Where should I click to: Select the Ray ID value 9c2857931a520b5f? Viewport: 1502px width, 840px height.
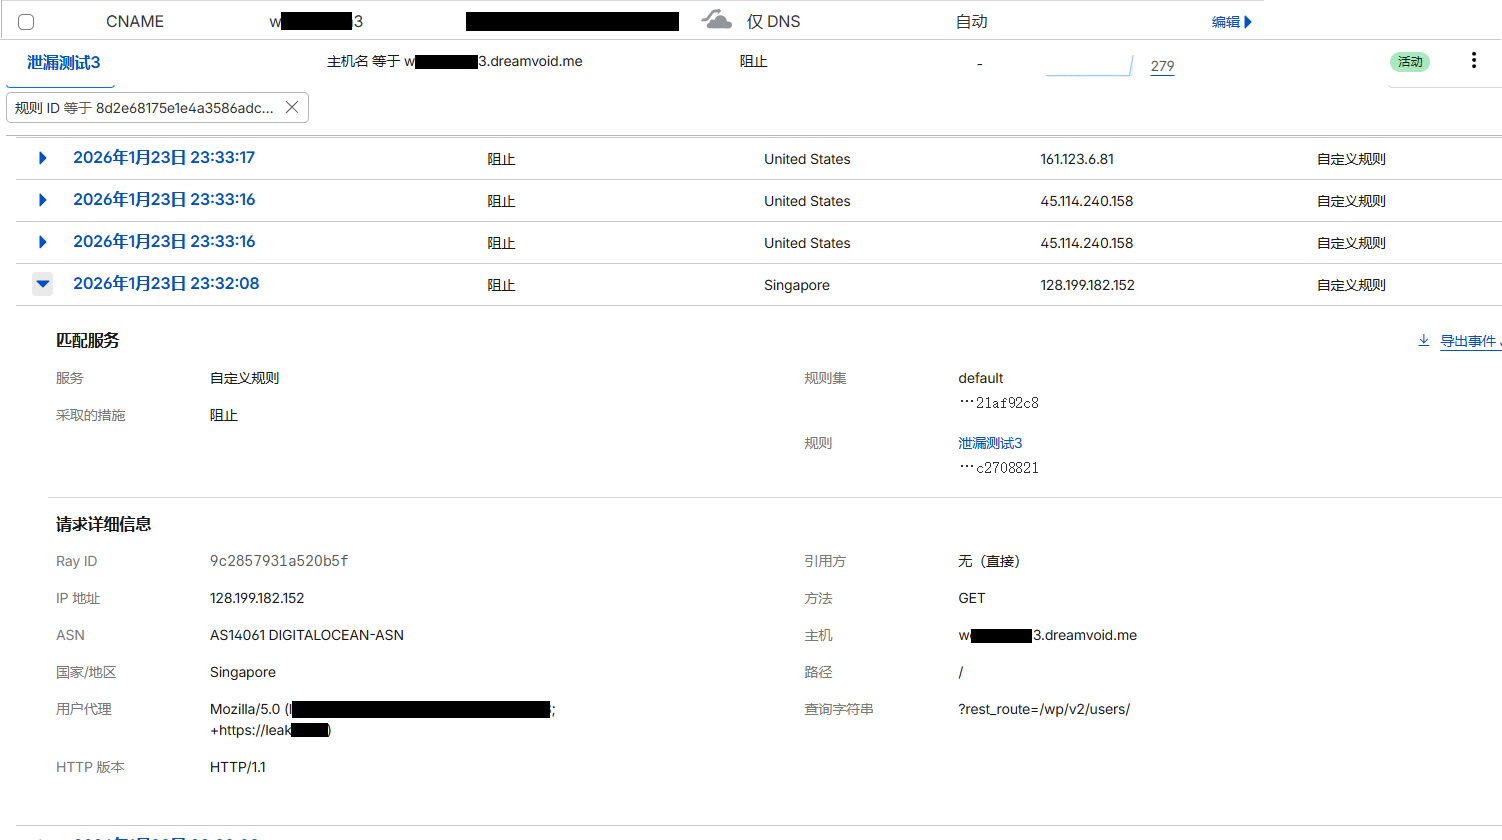[x=279, y=561]
